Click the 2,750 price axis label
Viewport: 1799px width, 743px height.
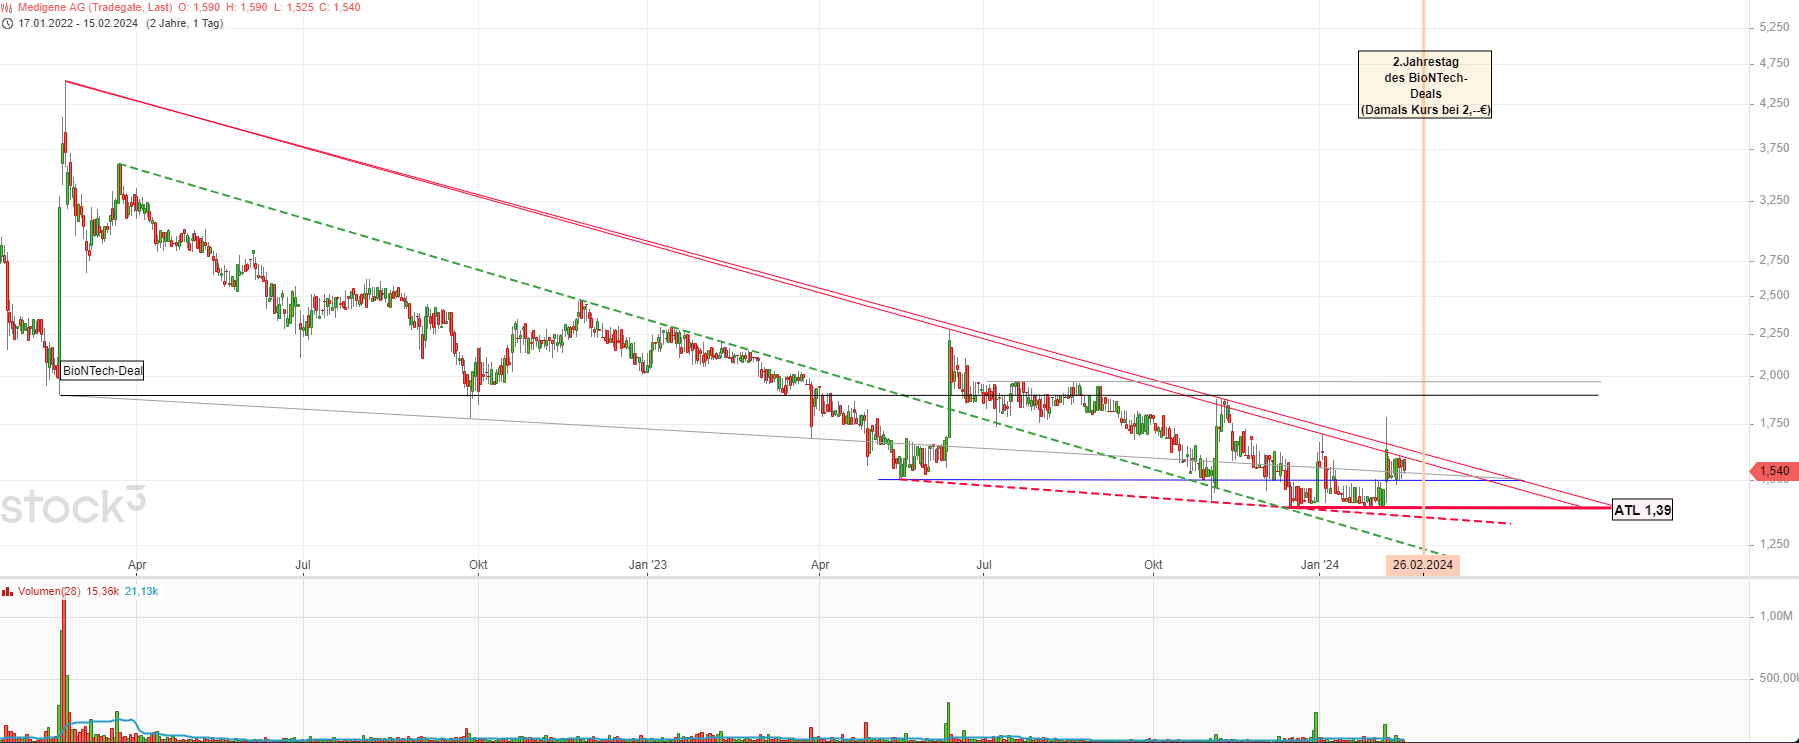(1774, 260)
